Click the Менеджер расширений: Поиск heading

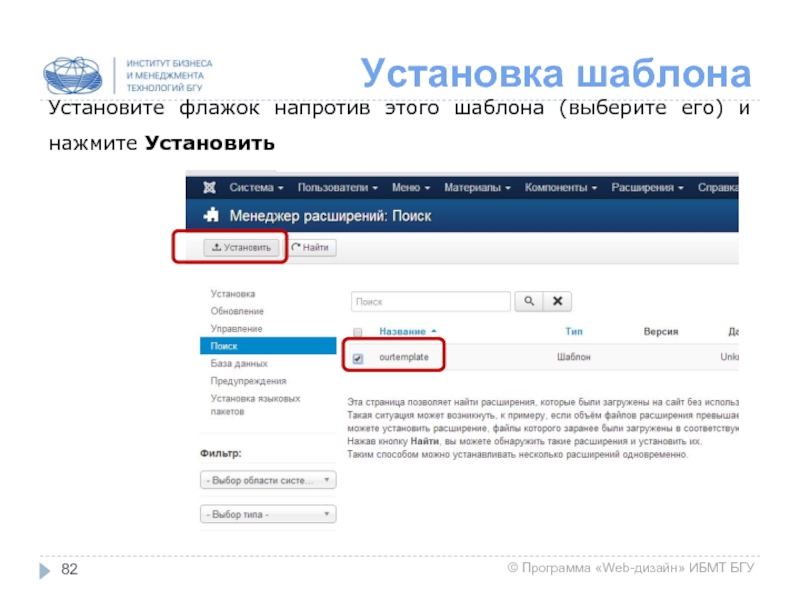pyautogui.click(x=330, y=216)
